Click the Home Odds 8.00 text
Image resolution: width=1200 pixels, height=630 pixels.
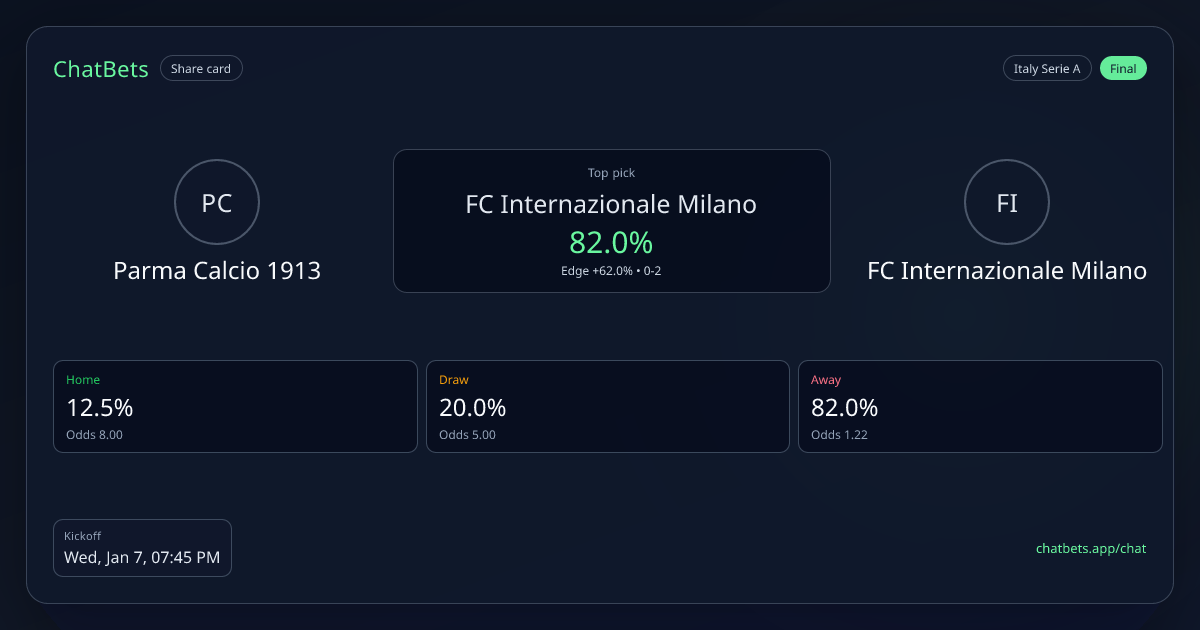click(x=94, y=435)
